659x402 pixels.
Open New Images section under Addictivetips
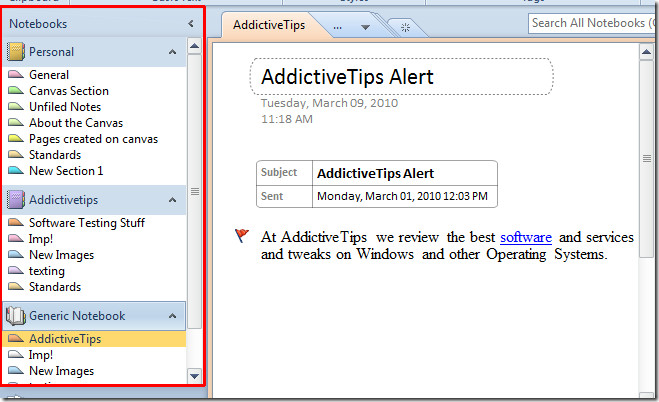point(61,255)
